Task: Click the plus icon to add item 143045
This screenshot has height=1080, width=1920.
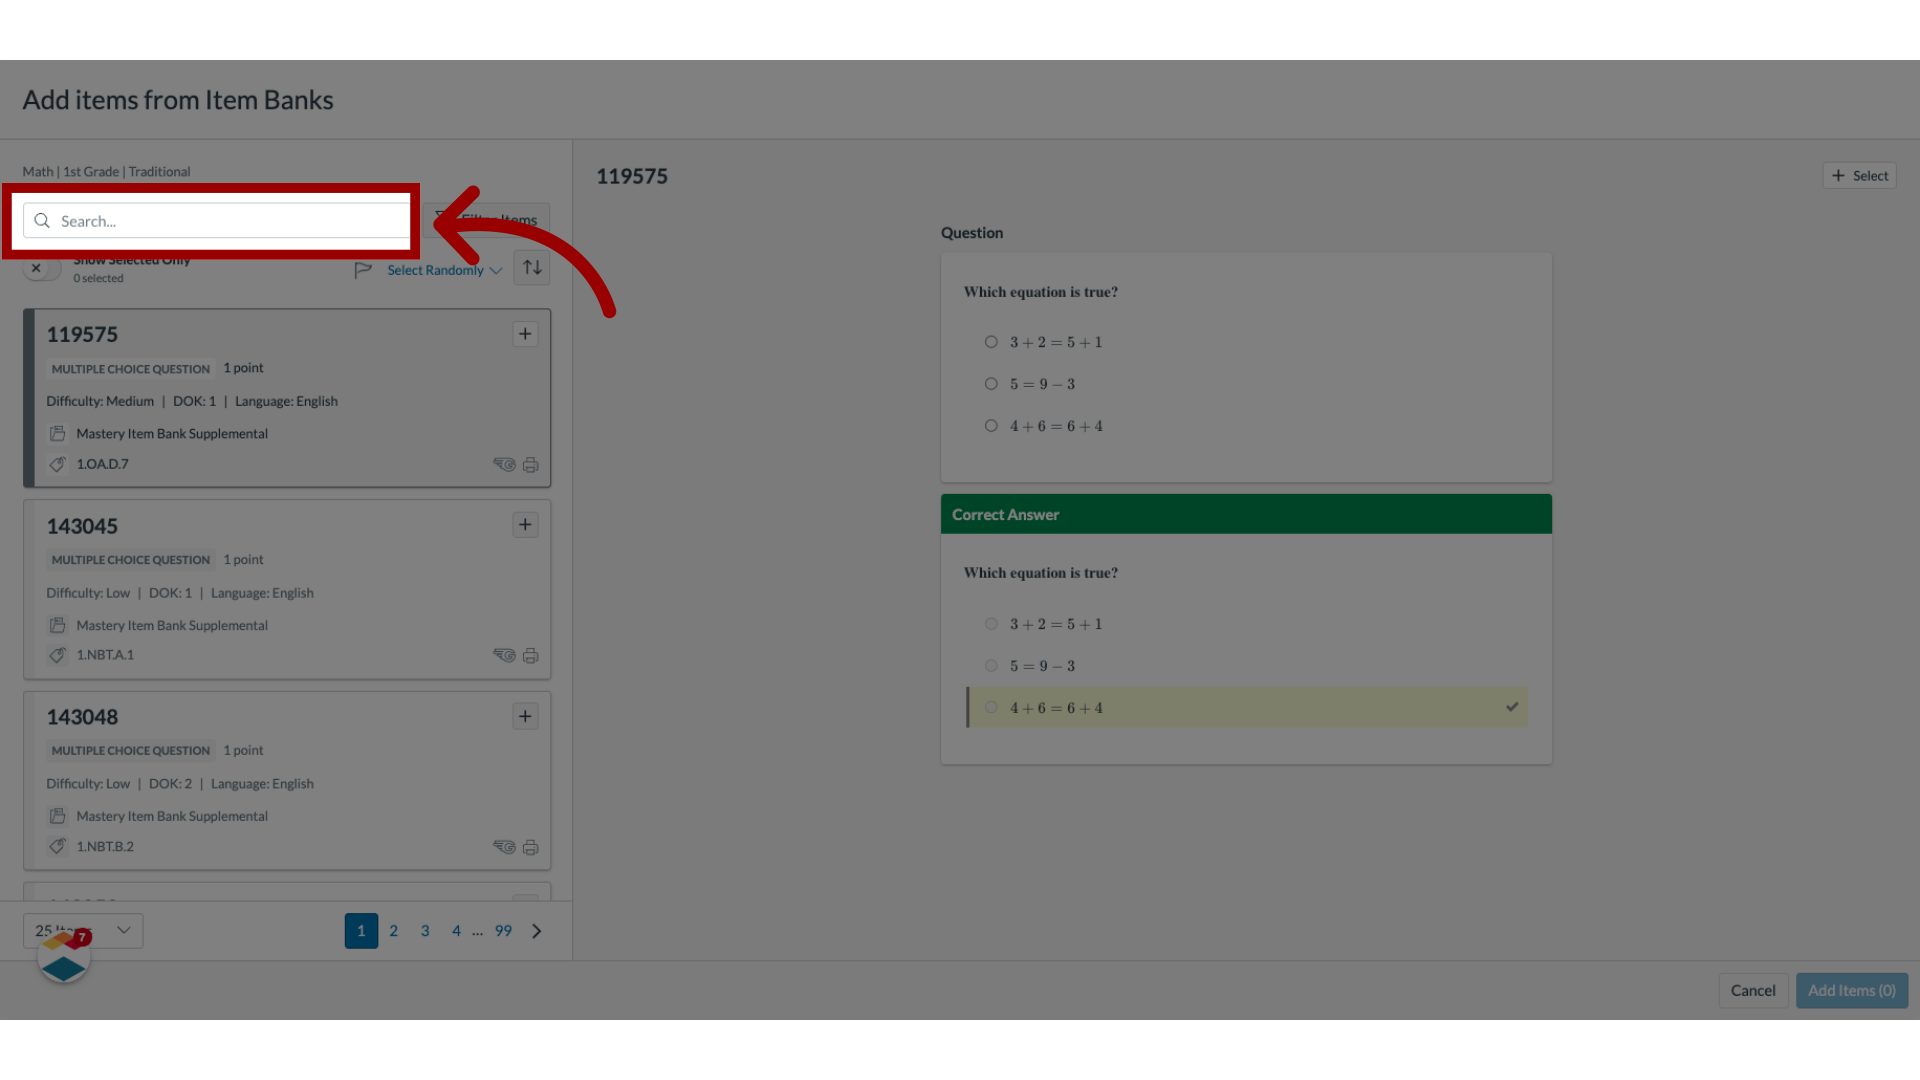Action: click(525, 524)
